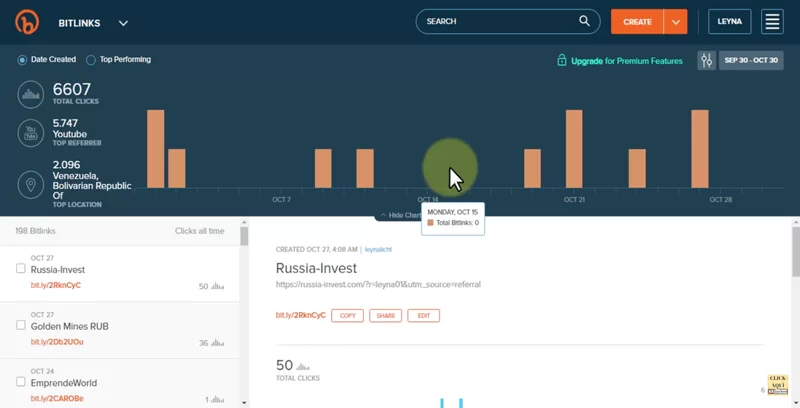This screenshot has width=800, height=408.
Task: Check the Russia-Invest checkbox
Action: (x=20, y=268)
